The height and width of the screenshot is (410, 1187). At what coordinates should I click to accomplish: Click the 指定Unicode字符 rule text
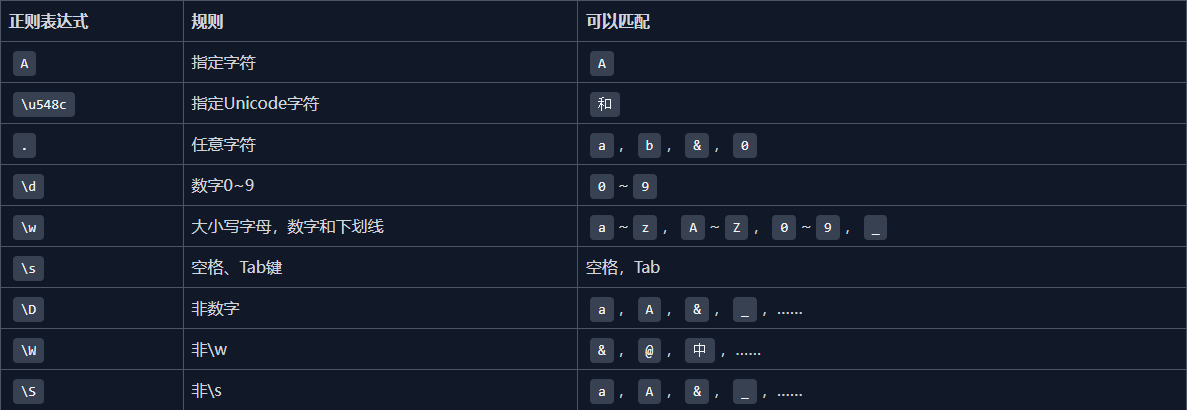tap(255, 104)
